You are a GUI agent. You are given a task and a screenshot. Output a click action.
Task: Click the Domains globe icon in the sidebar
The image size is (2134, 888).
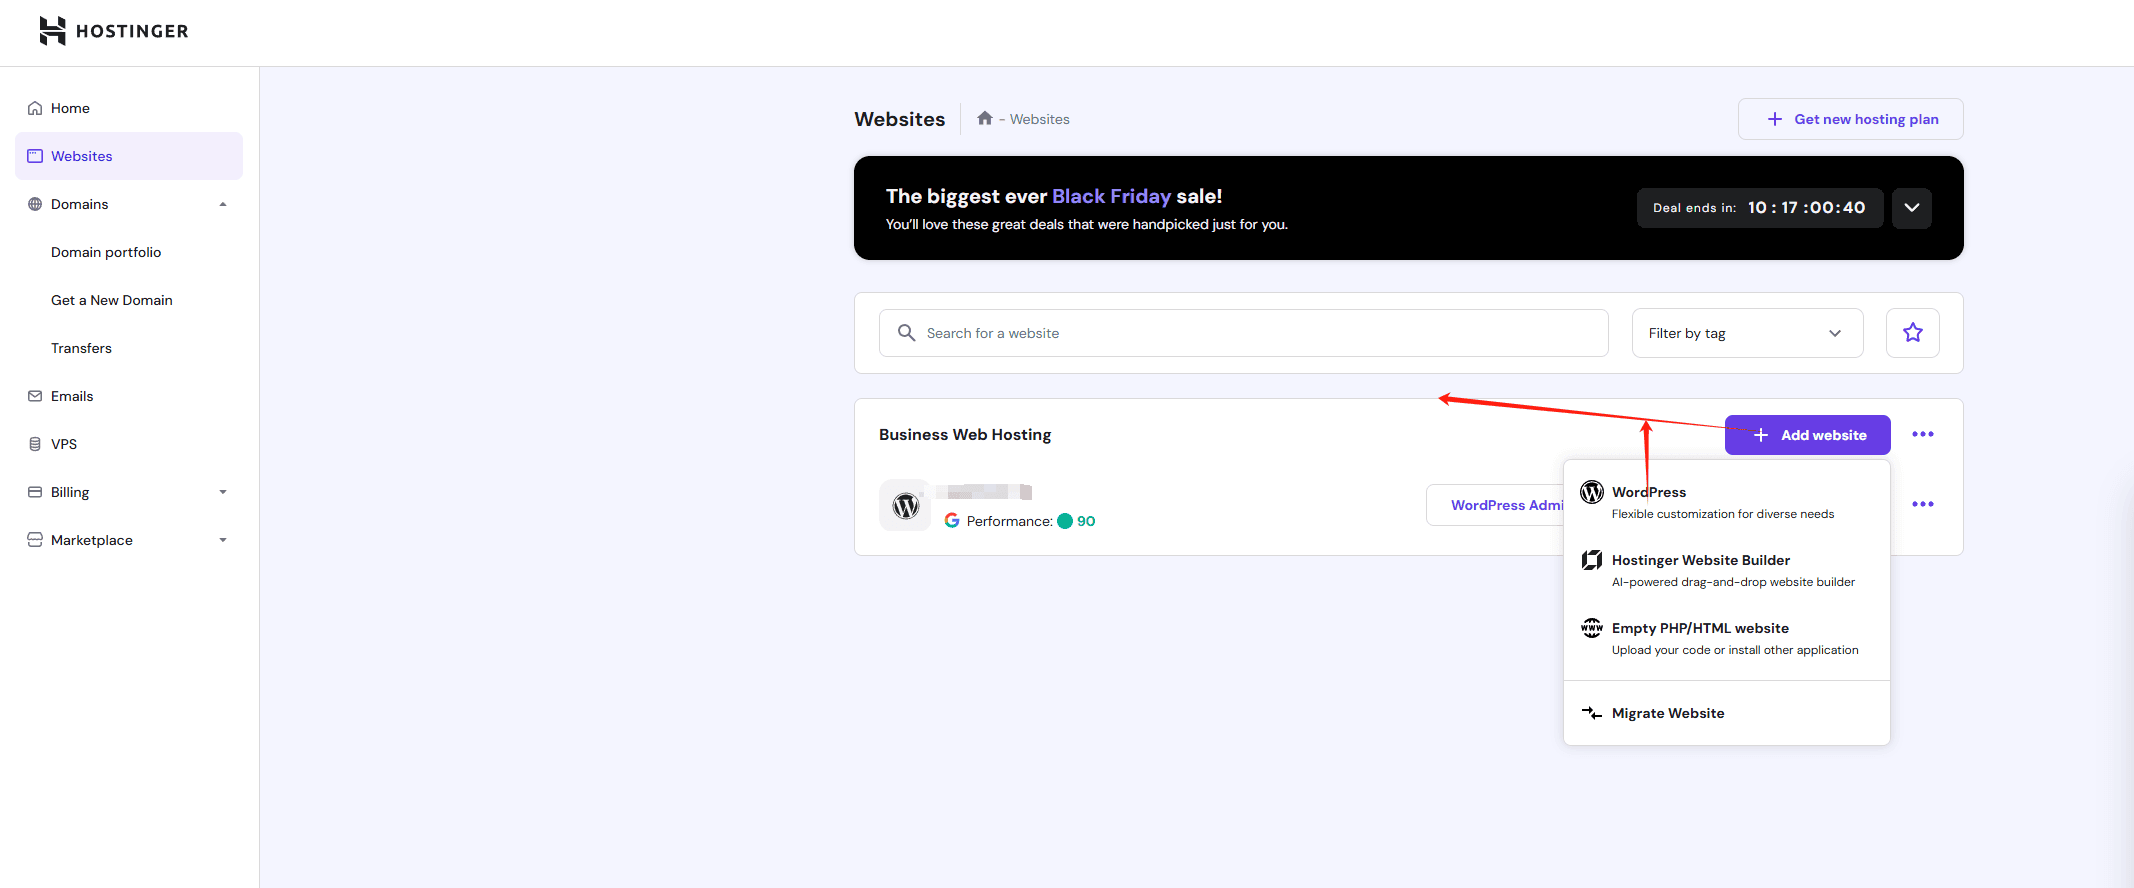[x=35, y=204]
